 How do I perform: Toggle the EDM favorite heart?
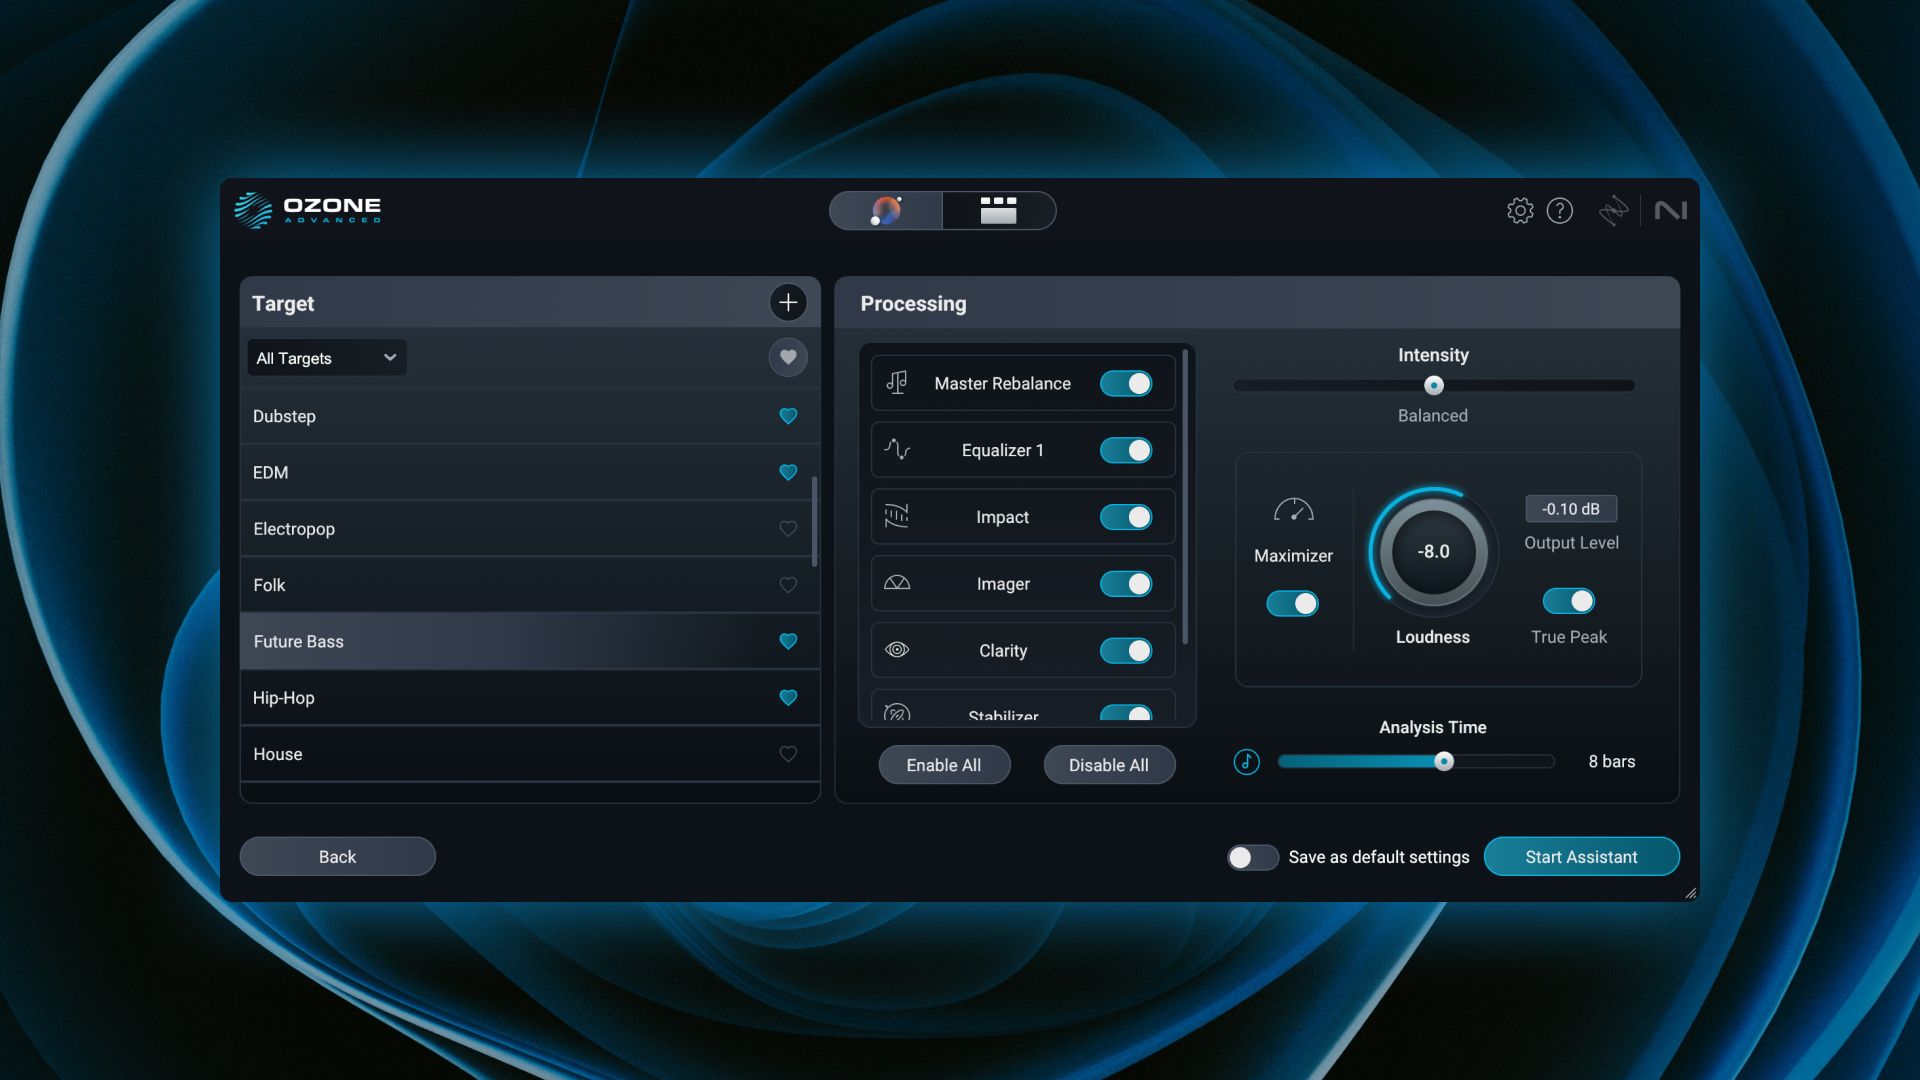(x=788, y=472)
